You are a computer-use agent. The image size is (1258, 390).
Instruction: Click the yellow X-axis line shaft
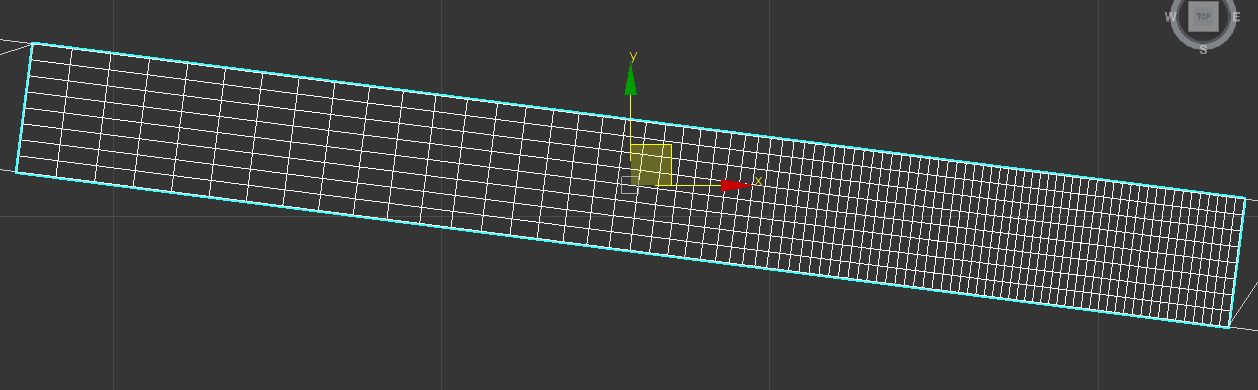point(696,185)
